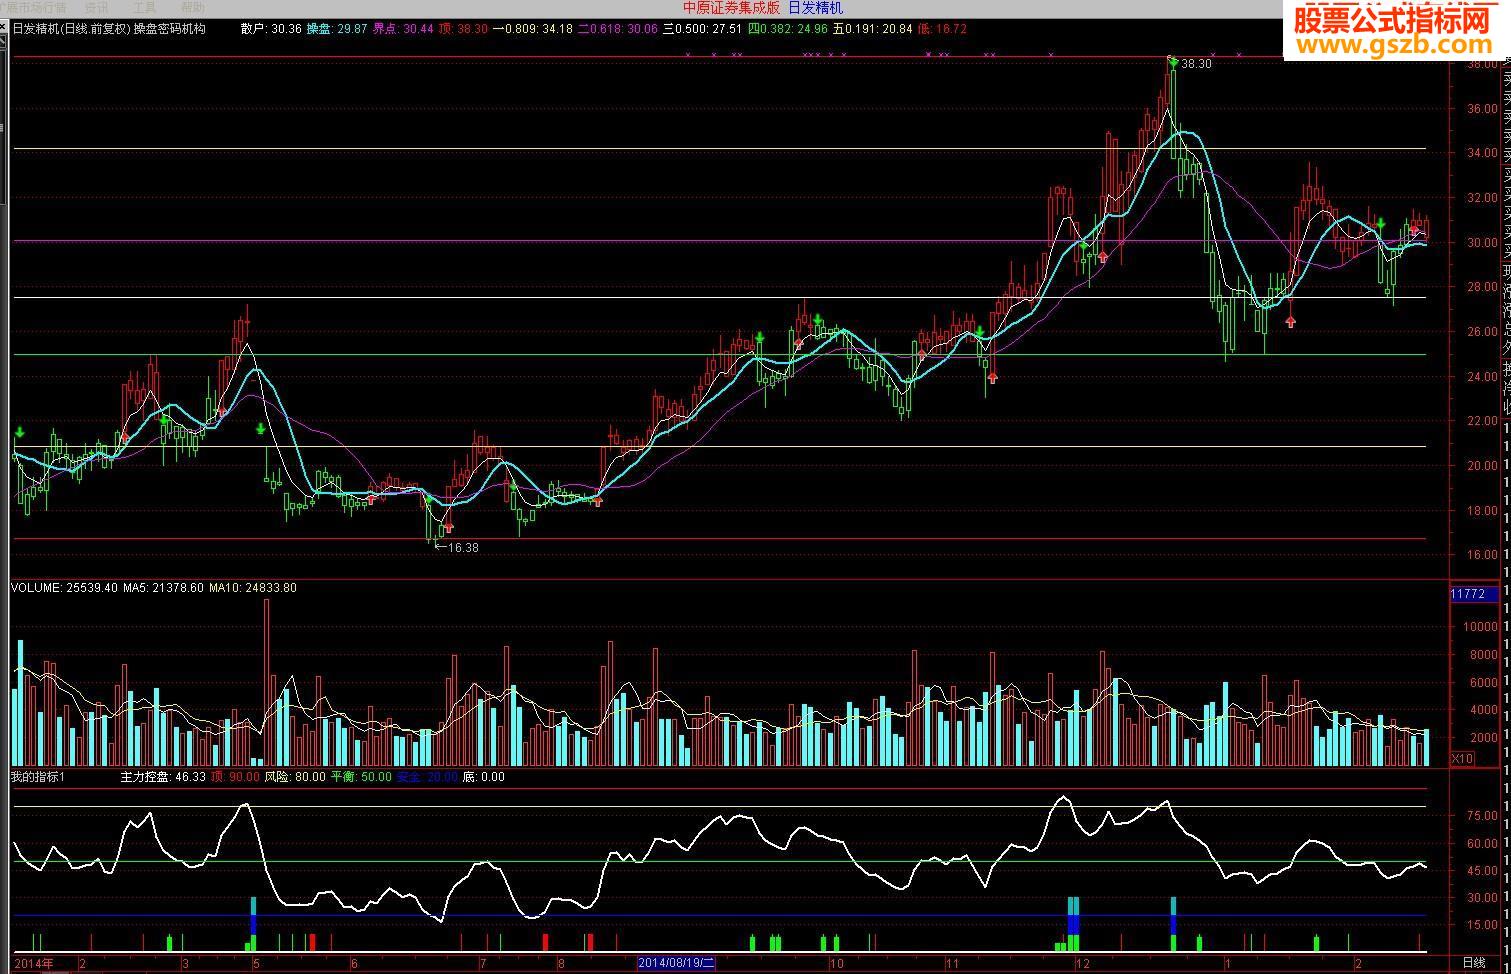Click the 风险: 80.00 label
The width and height of the screenshot is (1511, 974).
(295, 777)
